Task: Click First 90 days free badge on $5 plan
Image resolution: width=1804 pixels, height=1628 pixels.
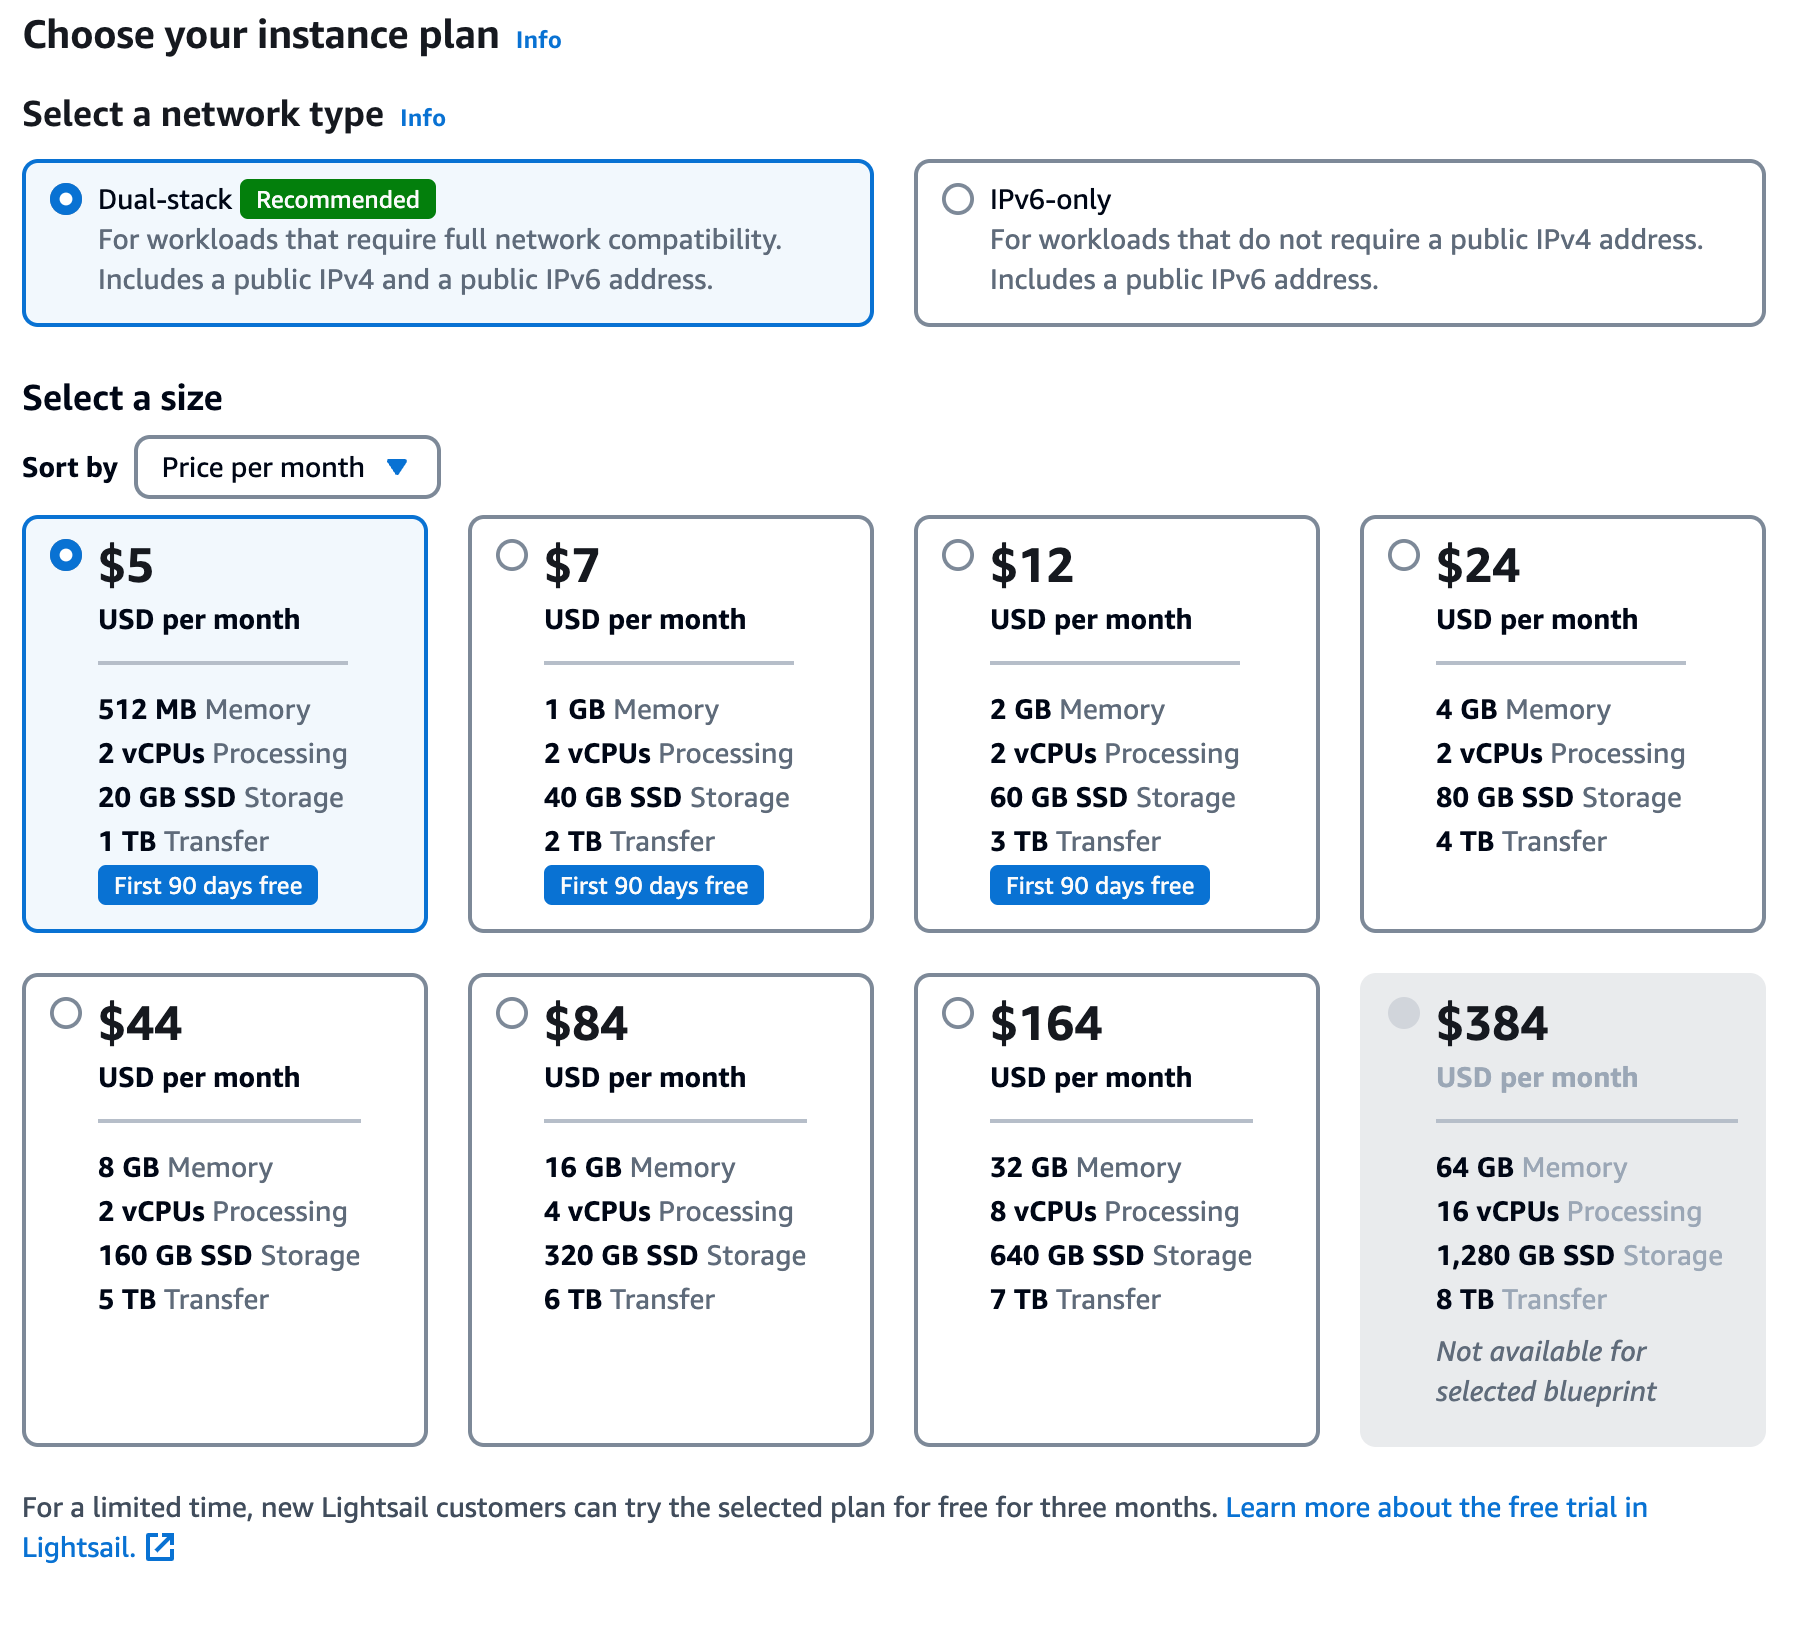Action: coord(208,885)
